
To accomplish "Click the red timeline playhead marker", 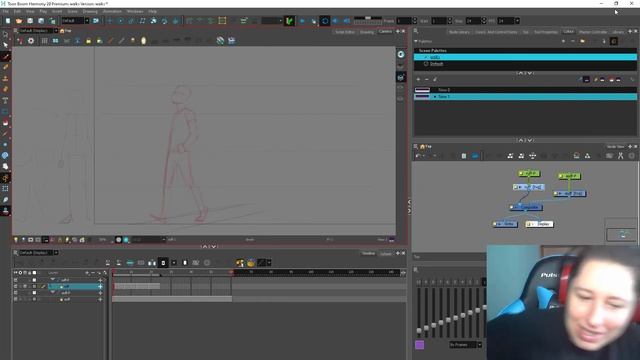I will click(113, 272).
